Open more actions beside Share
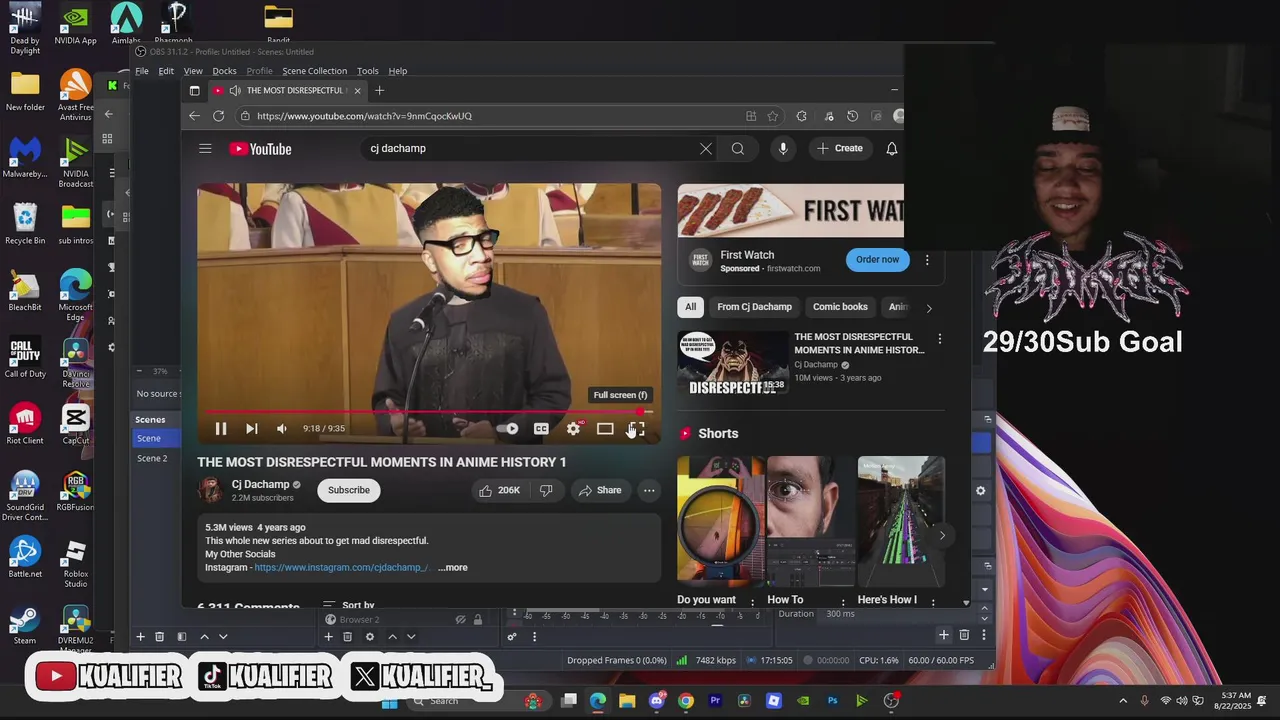This screenshot has width=1280, height=720. [x=649, y=490]
